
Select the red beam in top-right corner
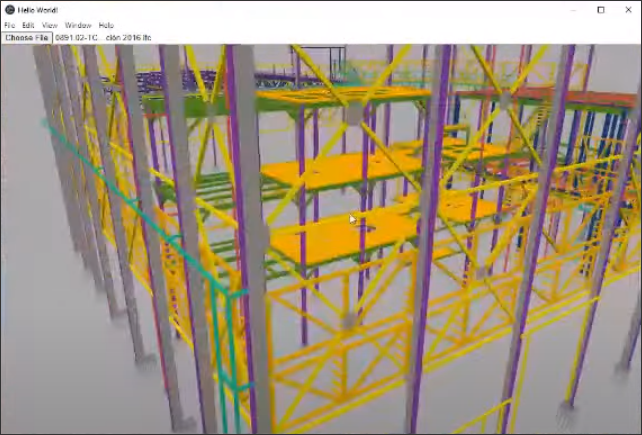[x=600, y=97]
